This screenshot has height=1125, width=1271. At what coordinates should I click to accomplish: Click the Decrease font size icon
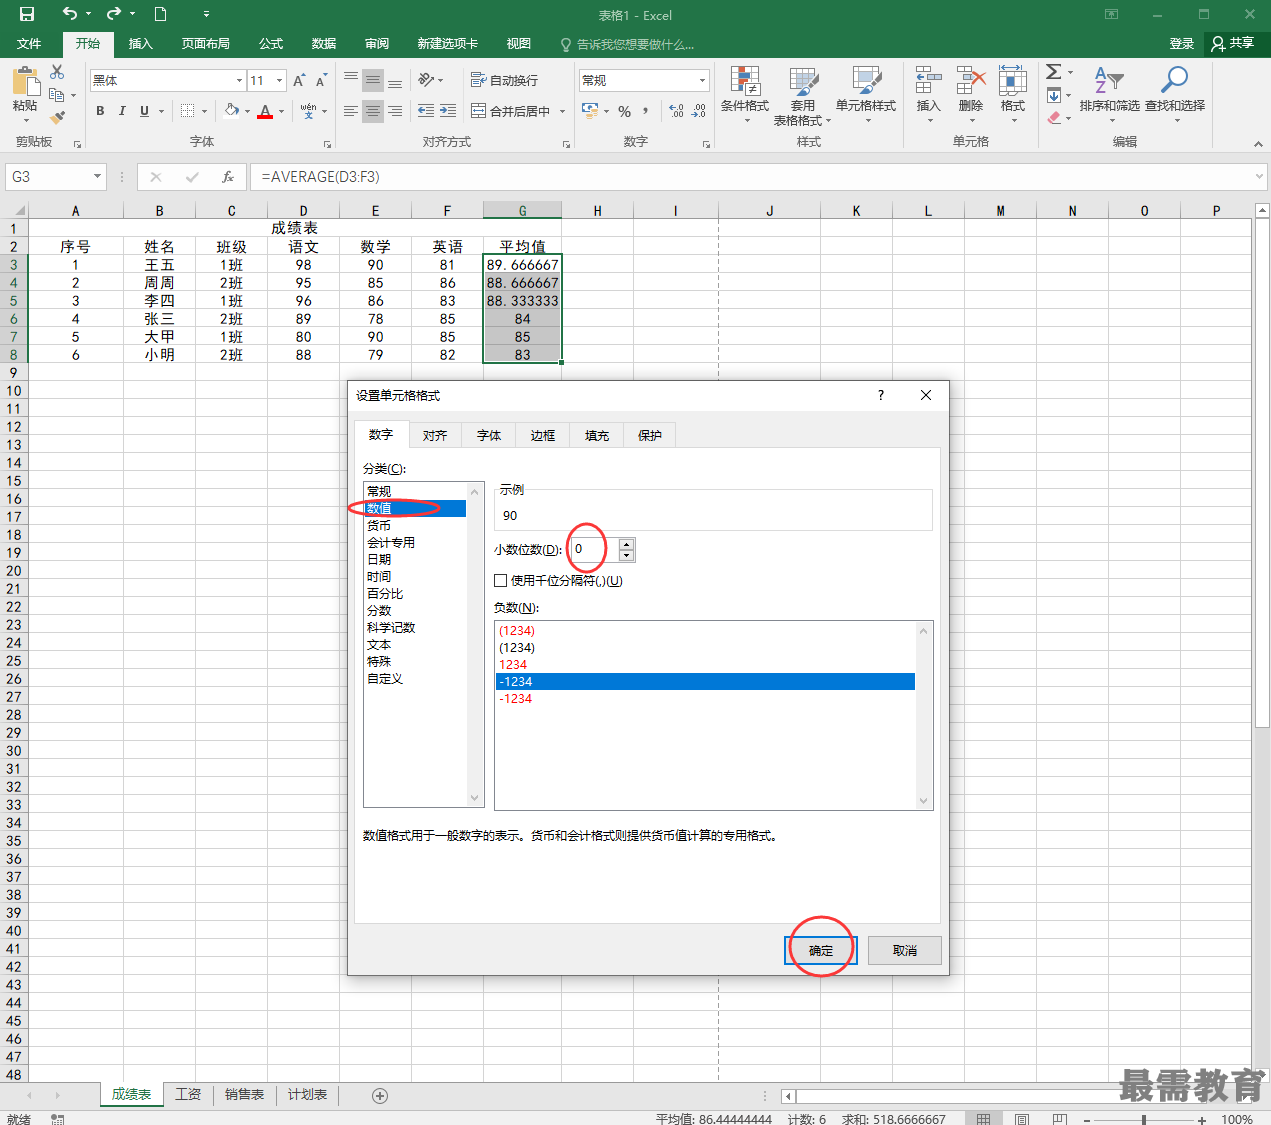tap(321, 80)
